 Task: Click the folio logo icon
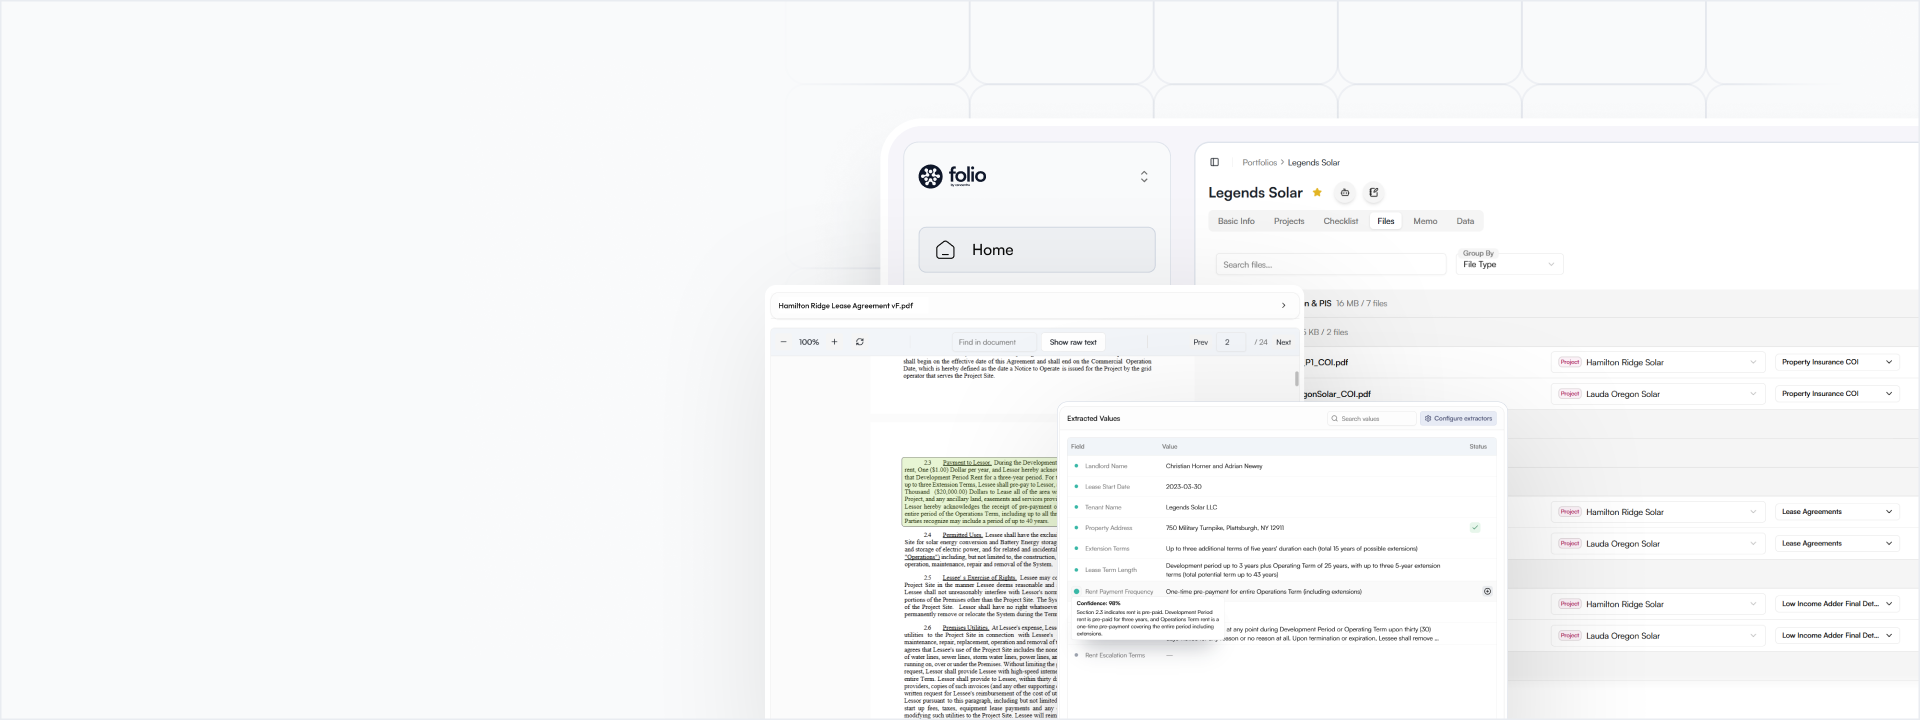click(x=930, y=176)
